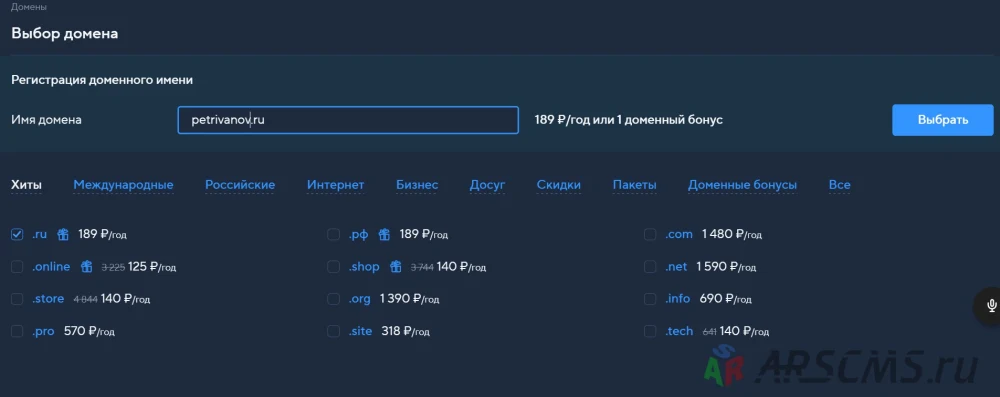Click the .site domain zone link
This screenshot has width=1000, height=397.
click(360, 331)
